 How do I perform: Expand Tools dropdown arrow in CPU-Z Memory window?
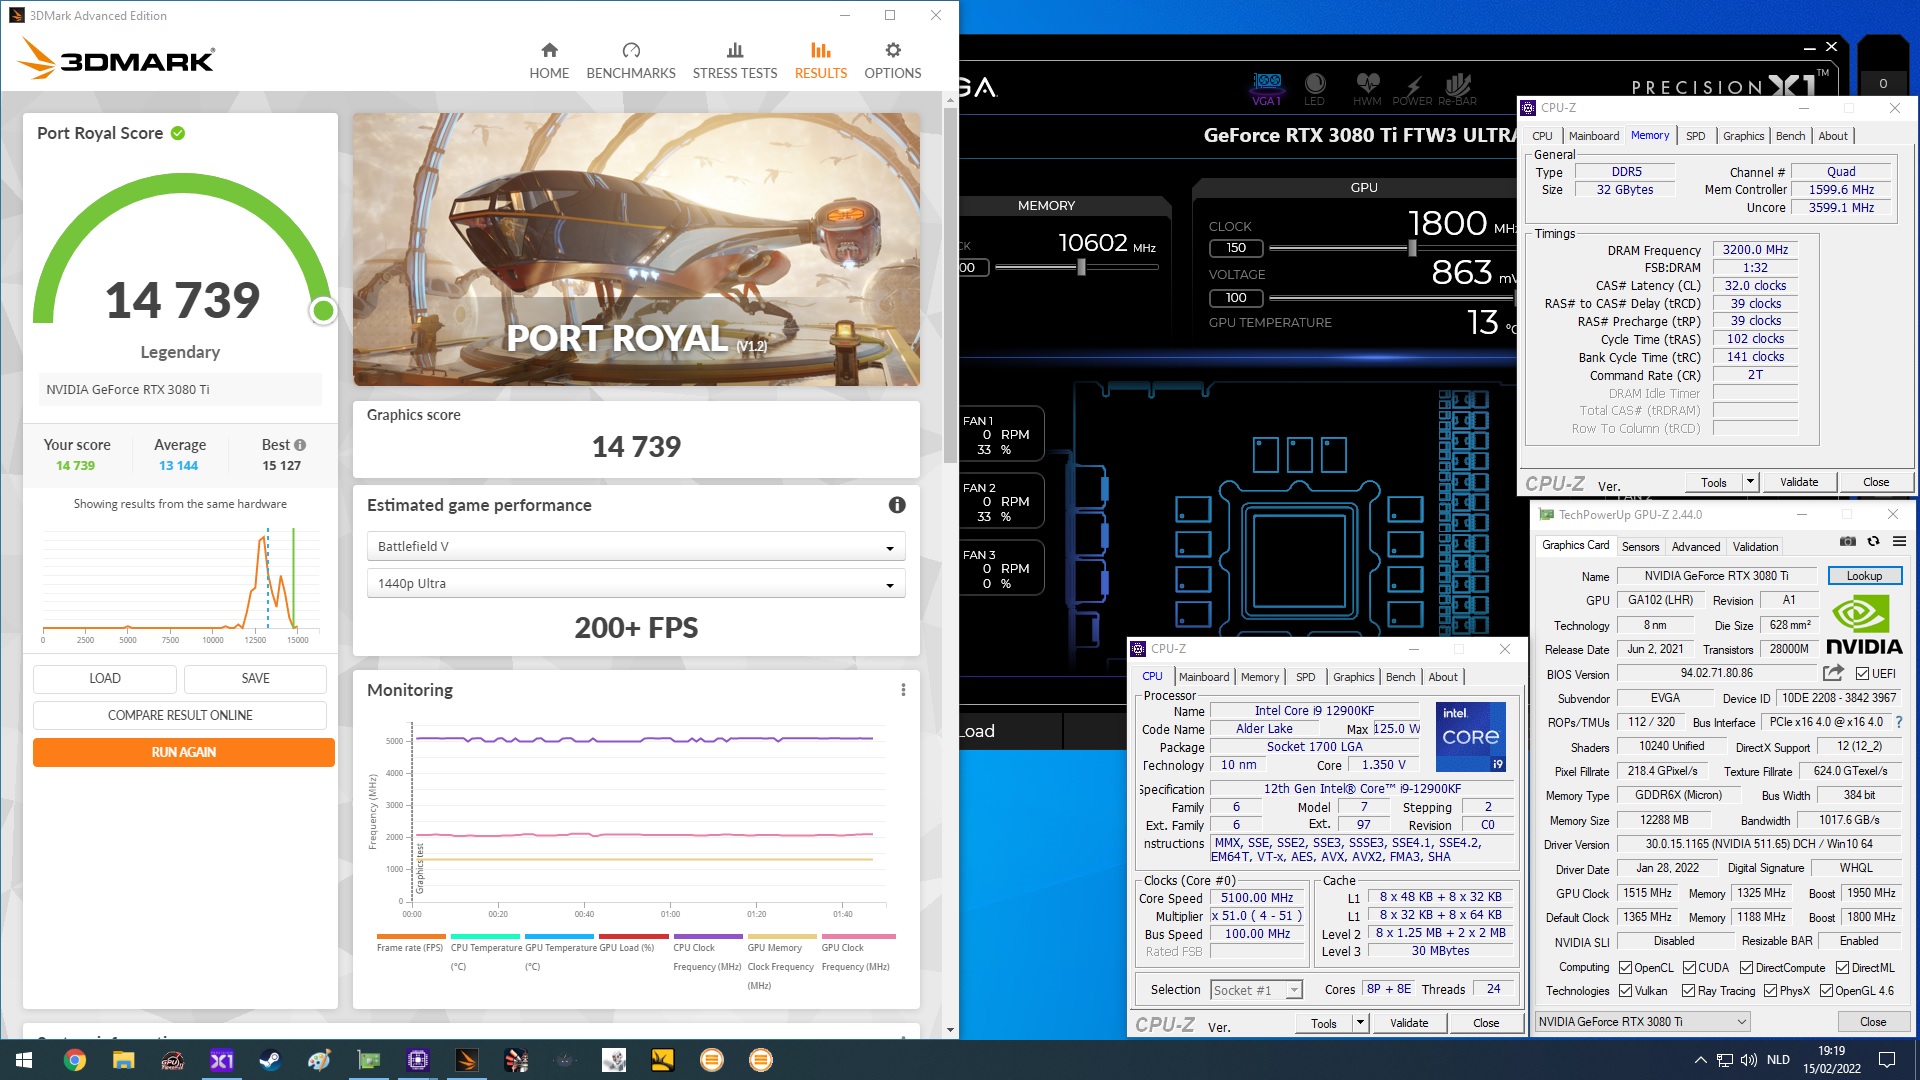1750,482
